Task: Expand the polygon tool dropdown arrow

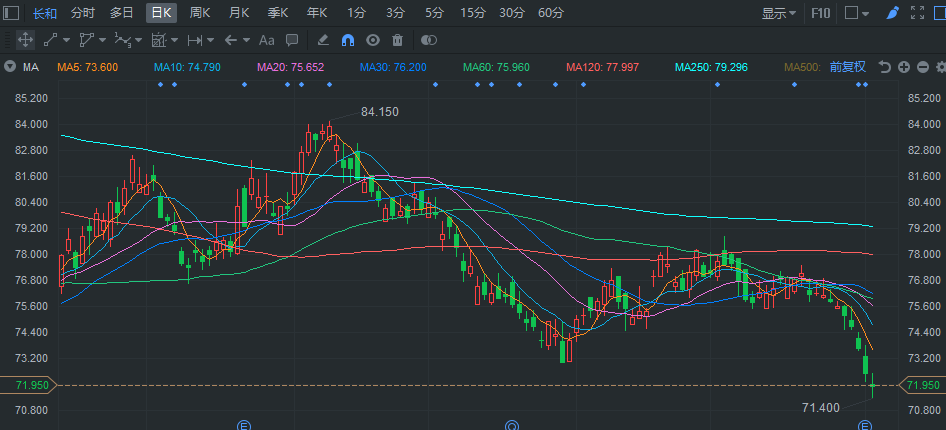Action: point(103,40)
